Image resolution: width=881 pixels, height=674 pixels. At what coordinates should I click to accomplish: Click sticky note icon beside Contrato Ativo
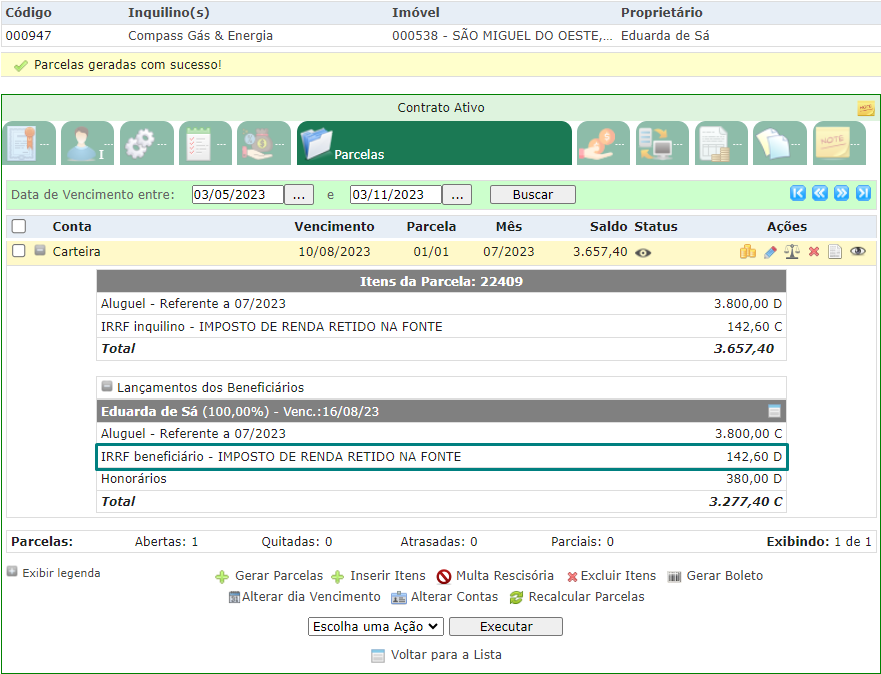[x=866, y=108]
